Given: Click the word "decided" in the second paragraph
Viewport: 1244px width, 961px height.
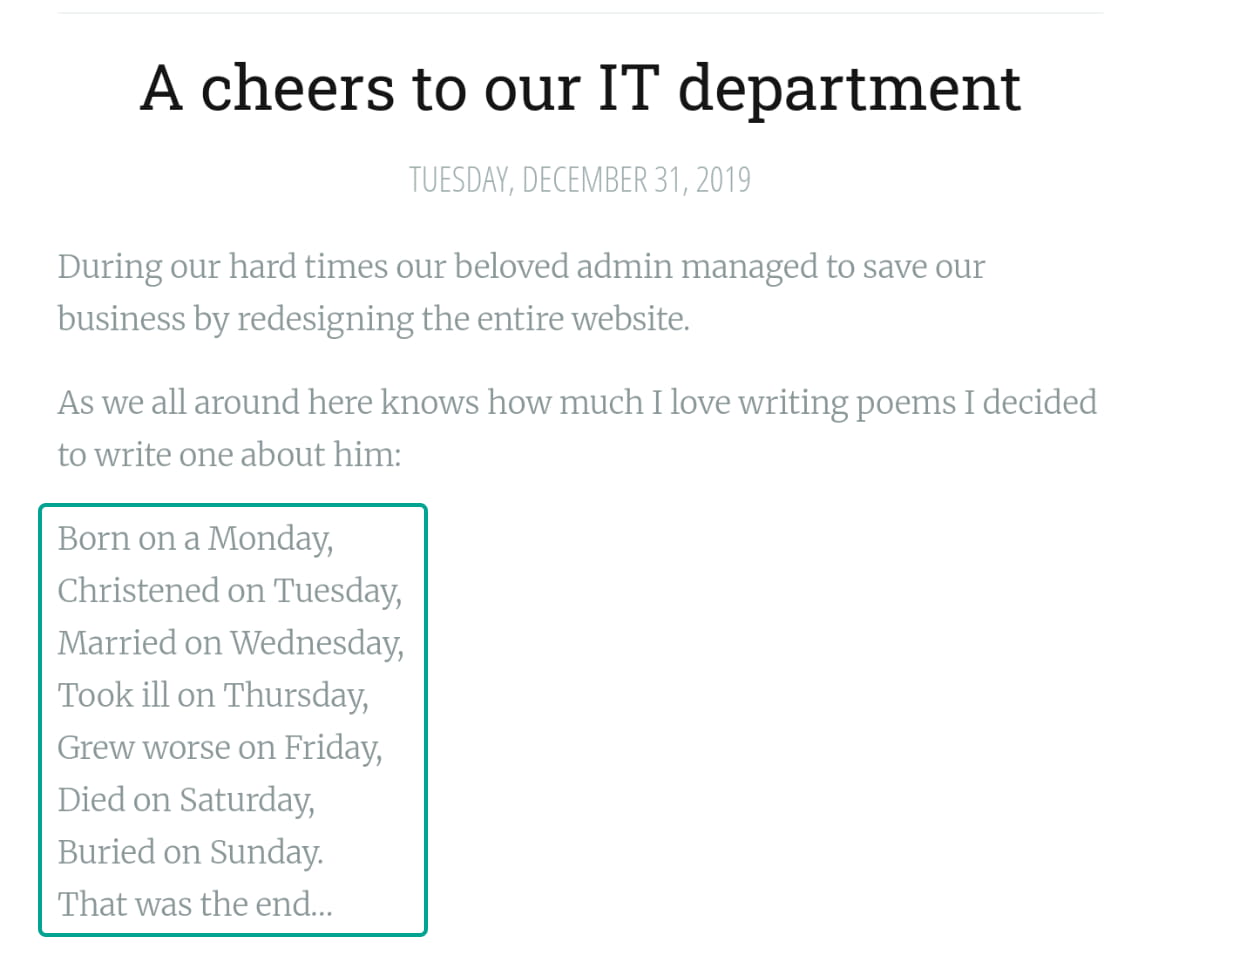Looking at the screenshot, I should tap(1039, 403).
